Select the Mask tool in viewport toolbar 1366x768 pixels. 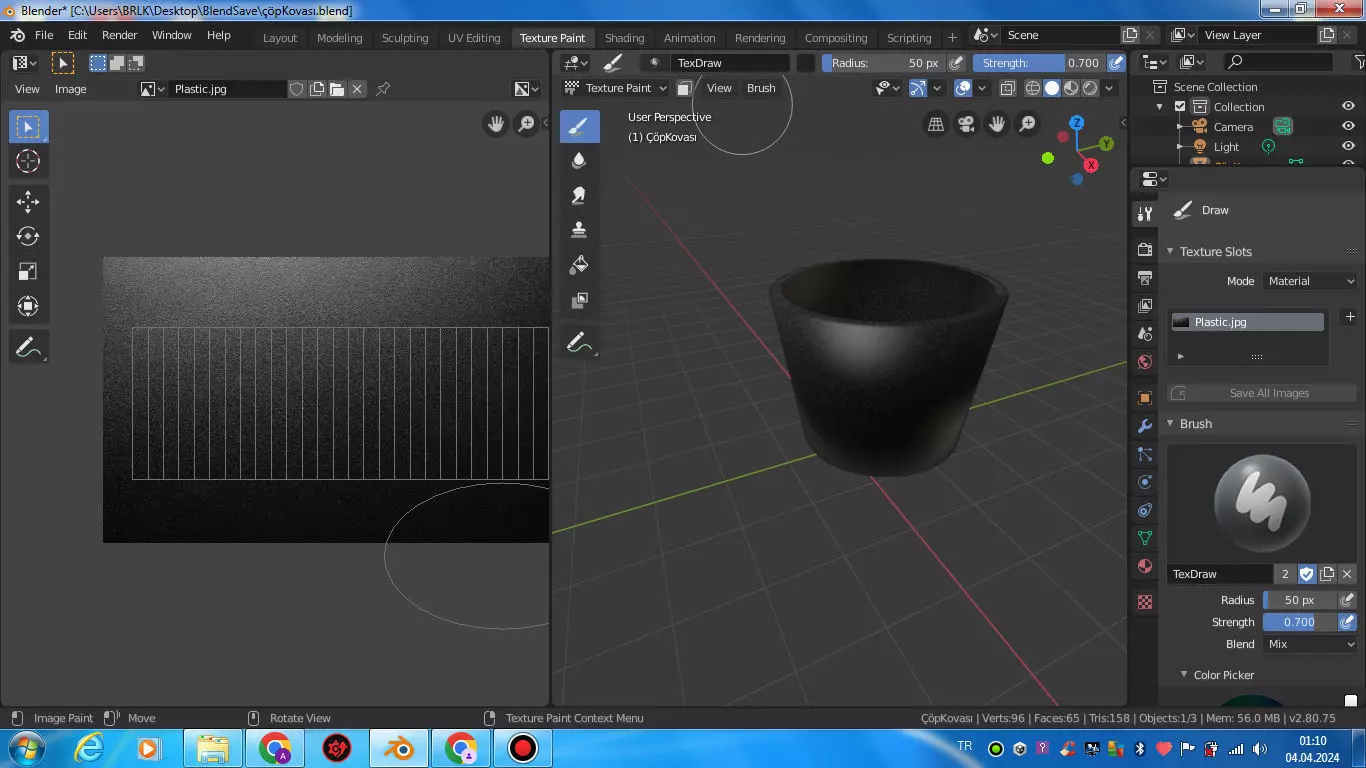(x=579, y=300)
